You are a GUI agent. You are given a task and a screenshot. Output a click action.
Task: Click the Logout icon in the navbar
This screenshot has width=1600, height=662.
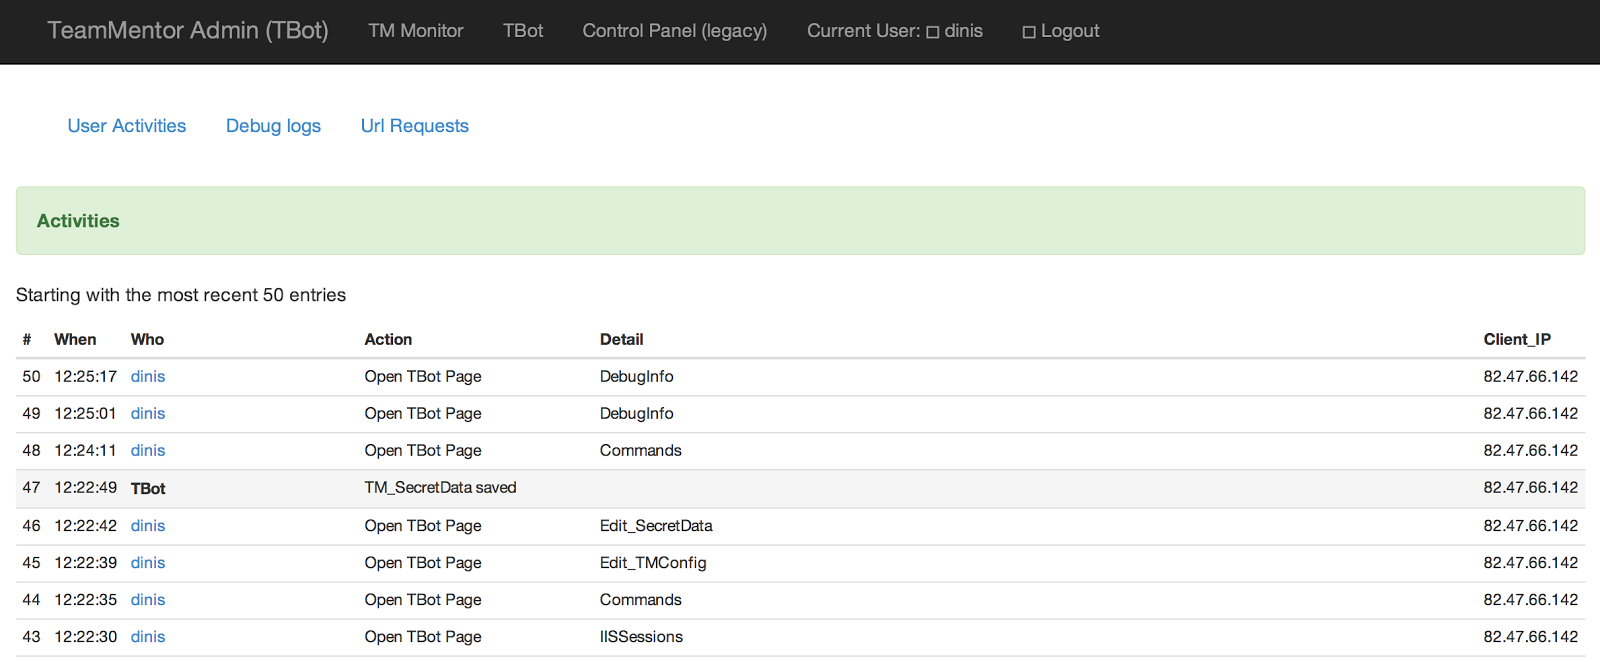pyautogui.click(x=1028, y=33)
